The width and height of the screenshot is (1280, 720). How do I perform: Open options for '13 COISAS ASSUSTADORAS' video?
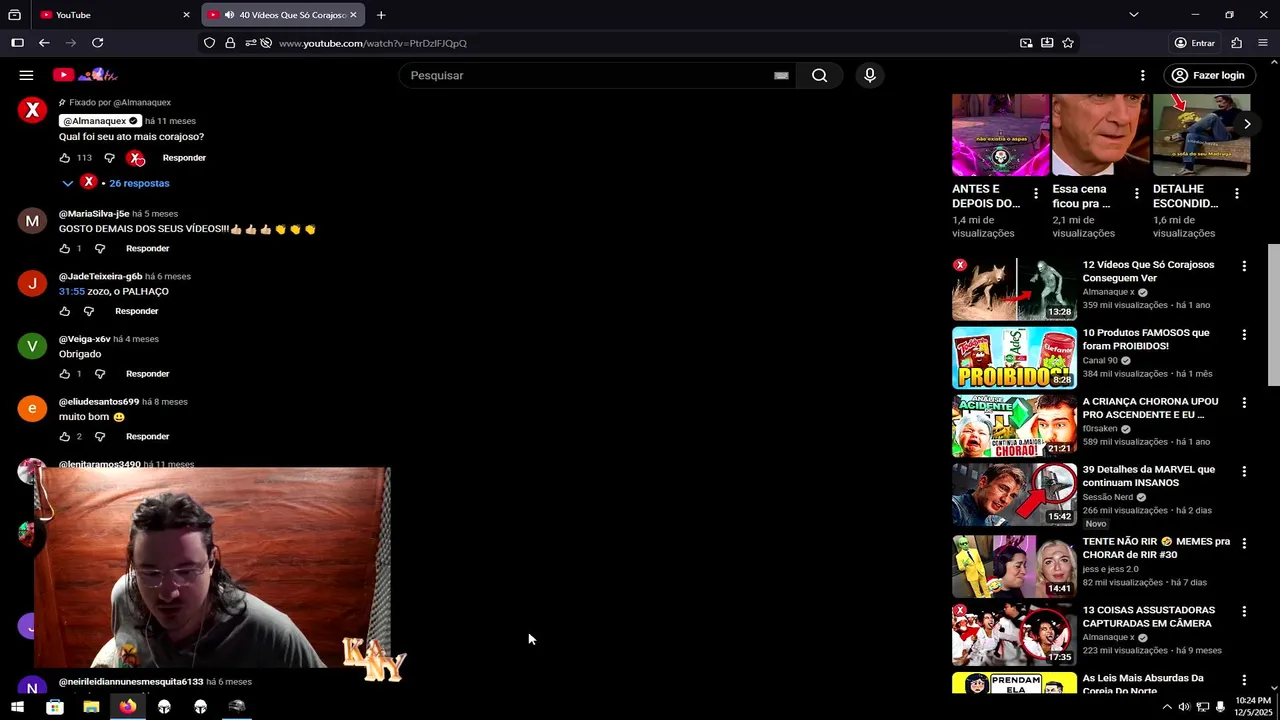click(1244, 611)
